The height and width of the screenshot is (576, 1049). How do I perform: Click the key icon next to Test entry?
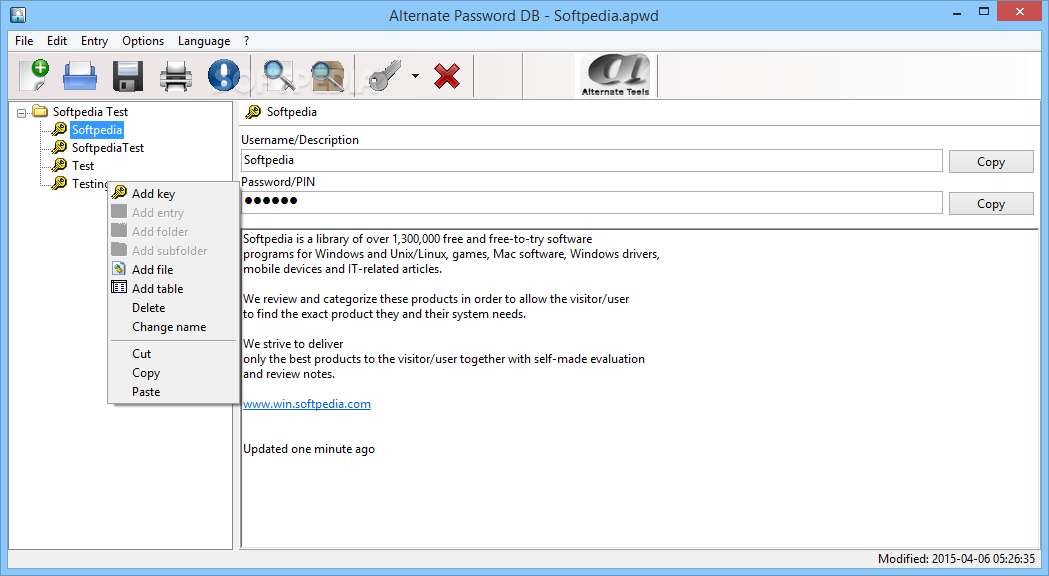click(60, 165)
